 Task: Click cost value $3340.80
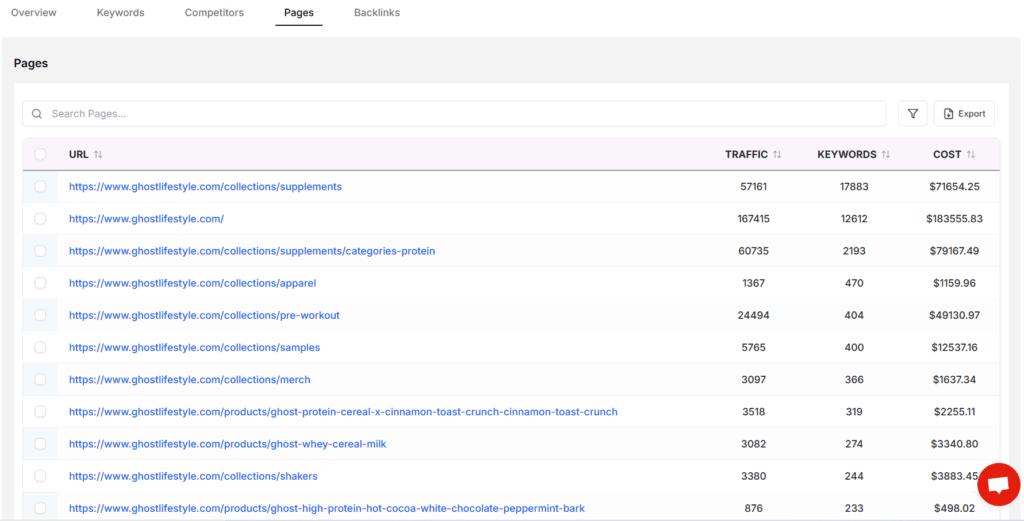pos(954,444)
